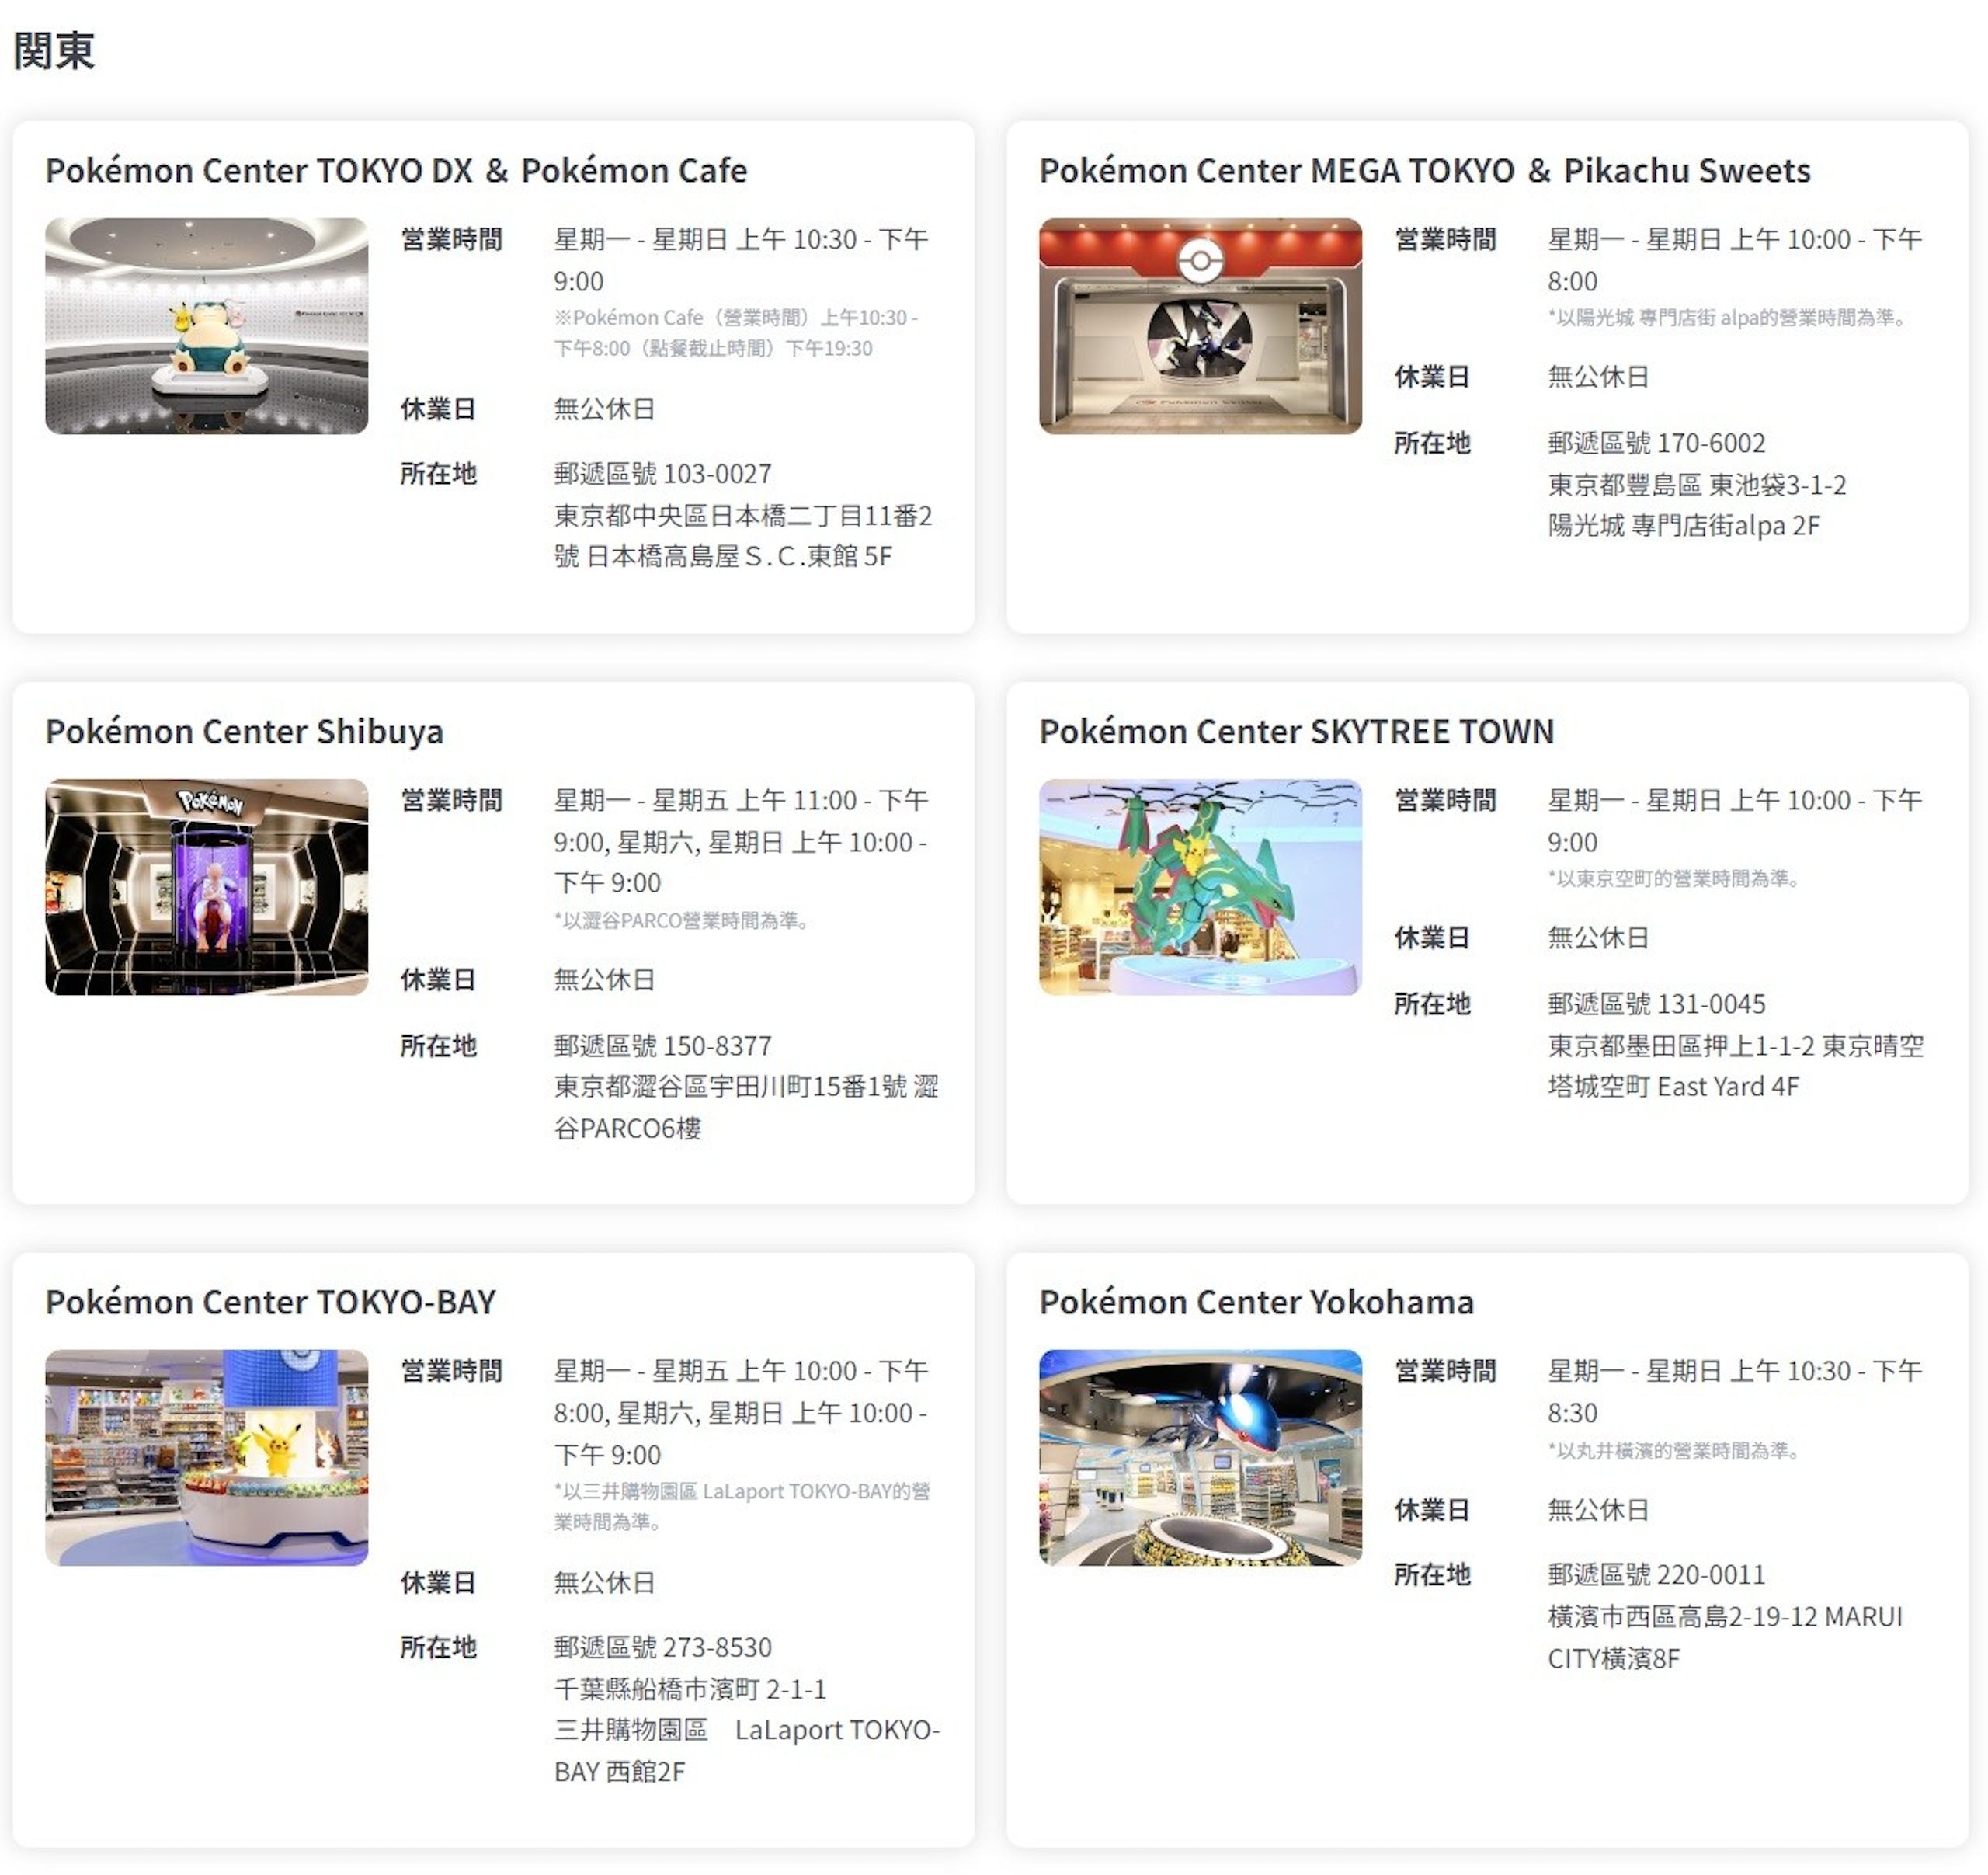Click 無公休日 in MEGA TOKYO card
Screen dimensions: 1988x1875
coord(1598,377)
